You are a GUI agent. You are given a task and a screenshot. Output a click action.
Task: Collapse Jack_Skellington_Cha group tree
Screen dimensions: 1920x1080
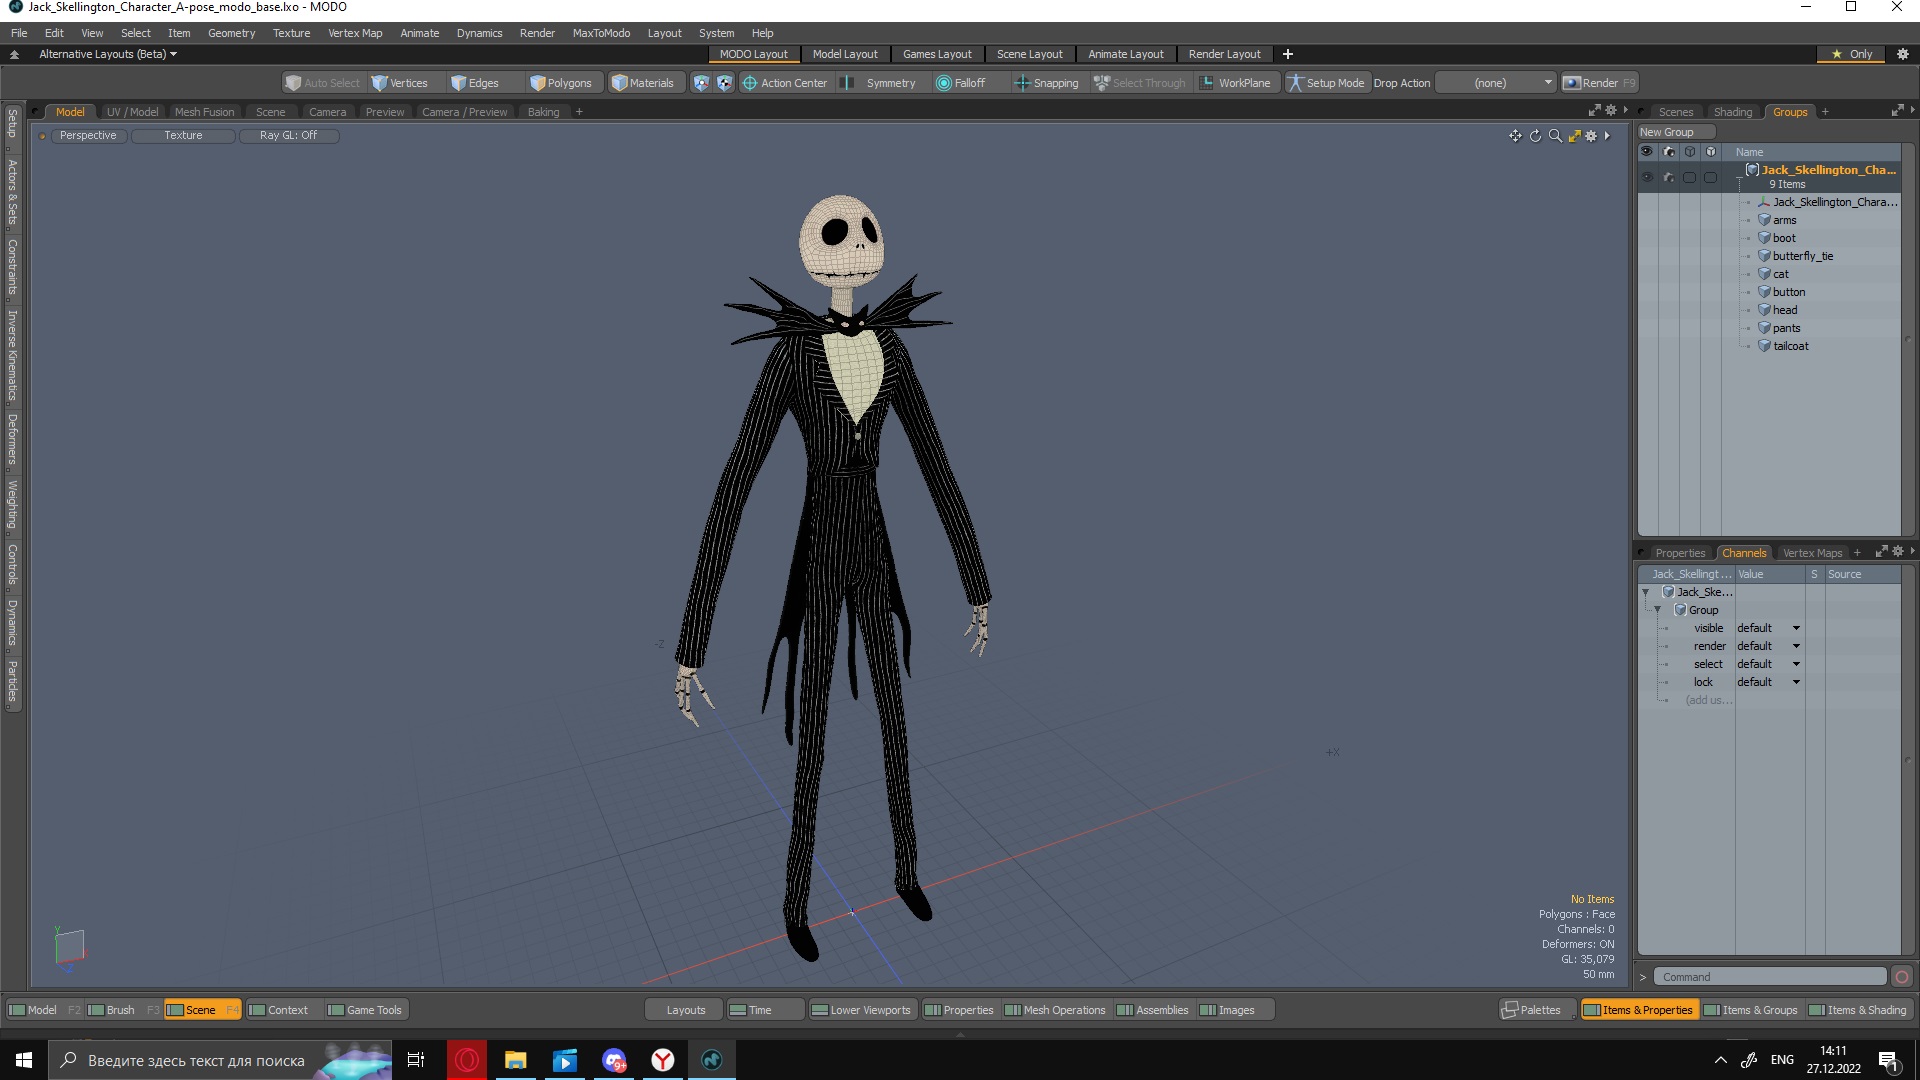(1740, 176)
